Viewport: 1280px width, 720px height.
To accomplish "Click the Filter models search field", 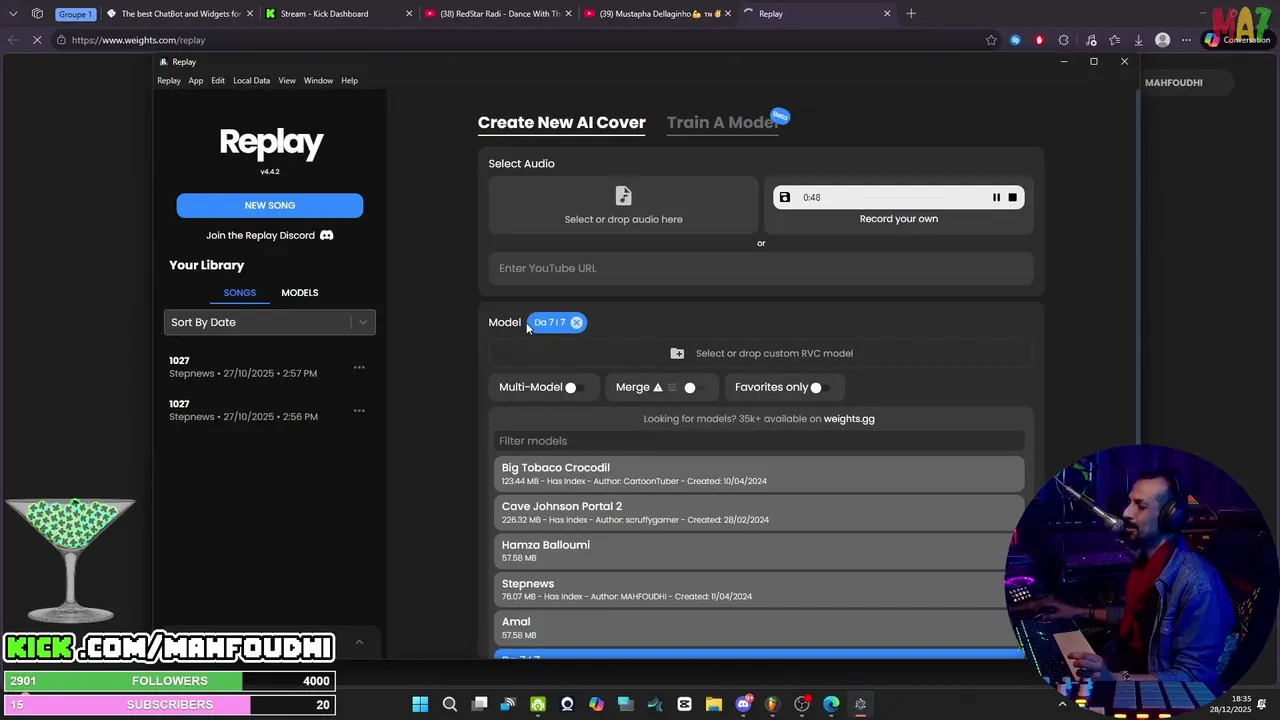I will coord(759,441).
